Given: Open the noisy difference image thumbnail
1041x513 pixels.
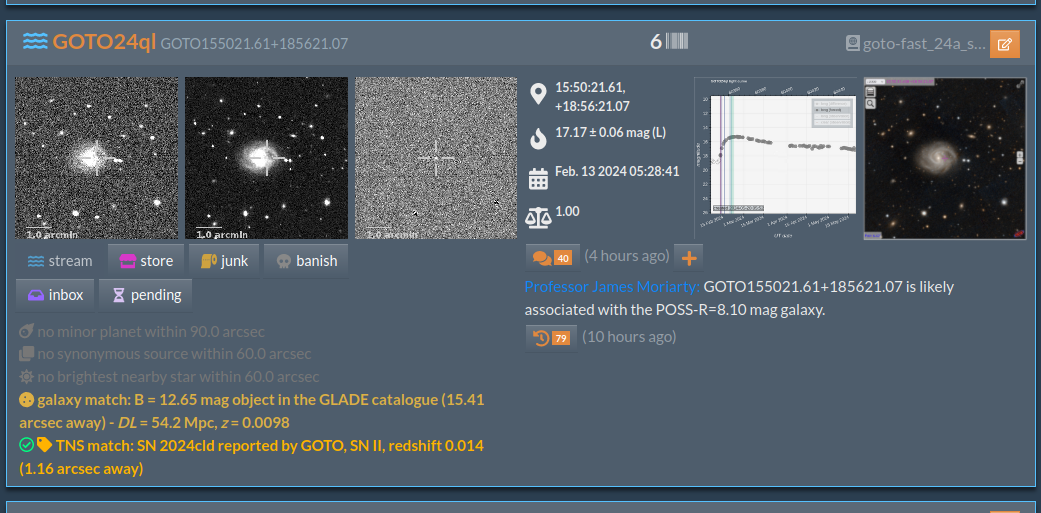Looking at the screenshot, I should pyautogui.click(x=436, y=158).
